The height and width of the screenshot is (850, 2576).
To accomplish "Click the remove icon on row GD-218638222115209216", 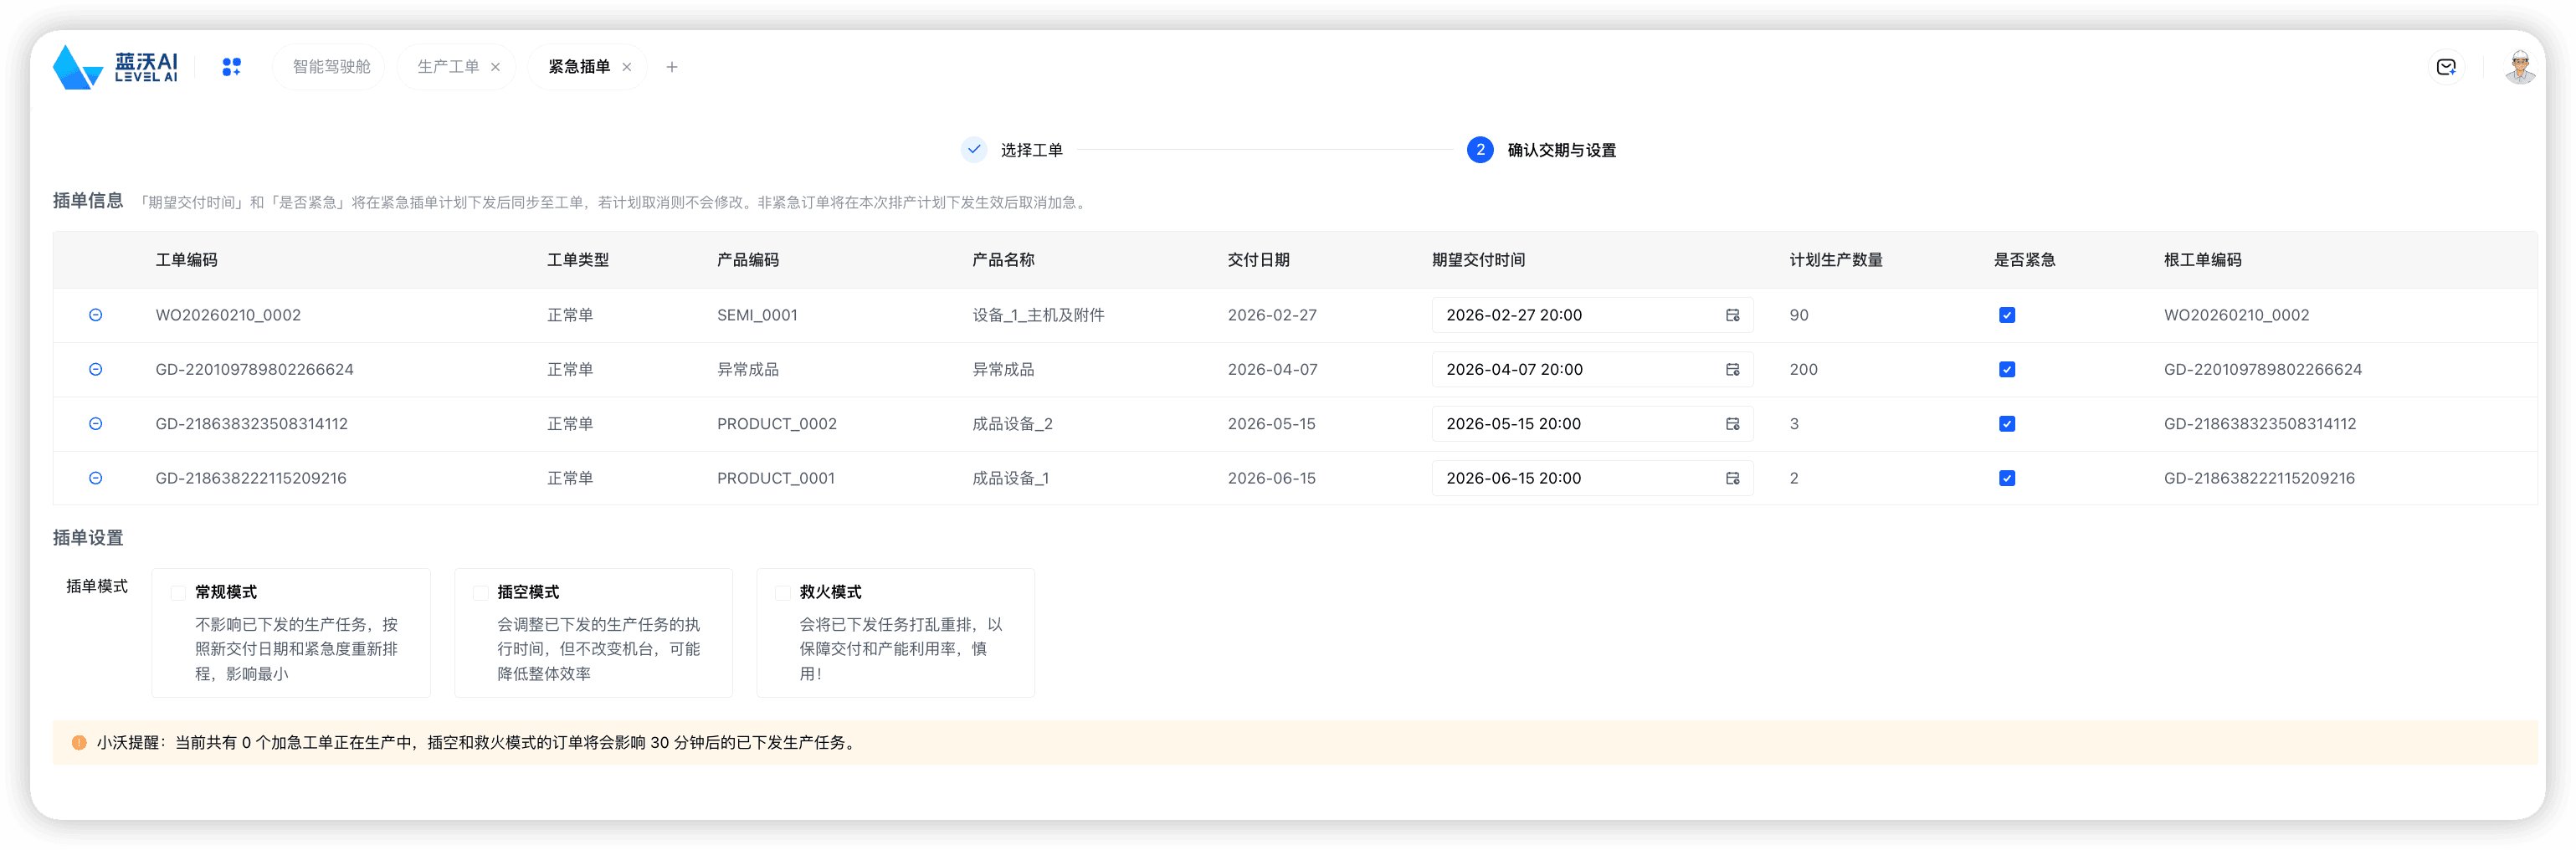I will coord(95,478).
